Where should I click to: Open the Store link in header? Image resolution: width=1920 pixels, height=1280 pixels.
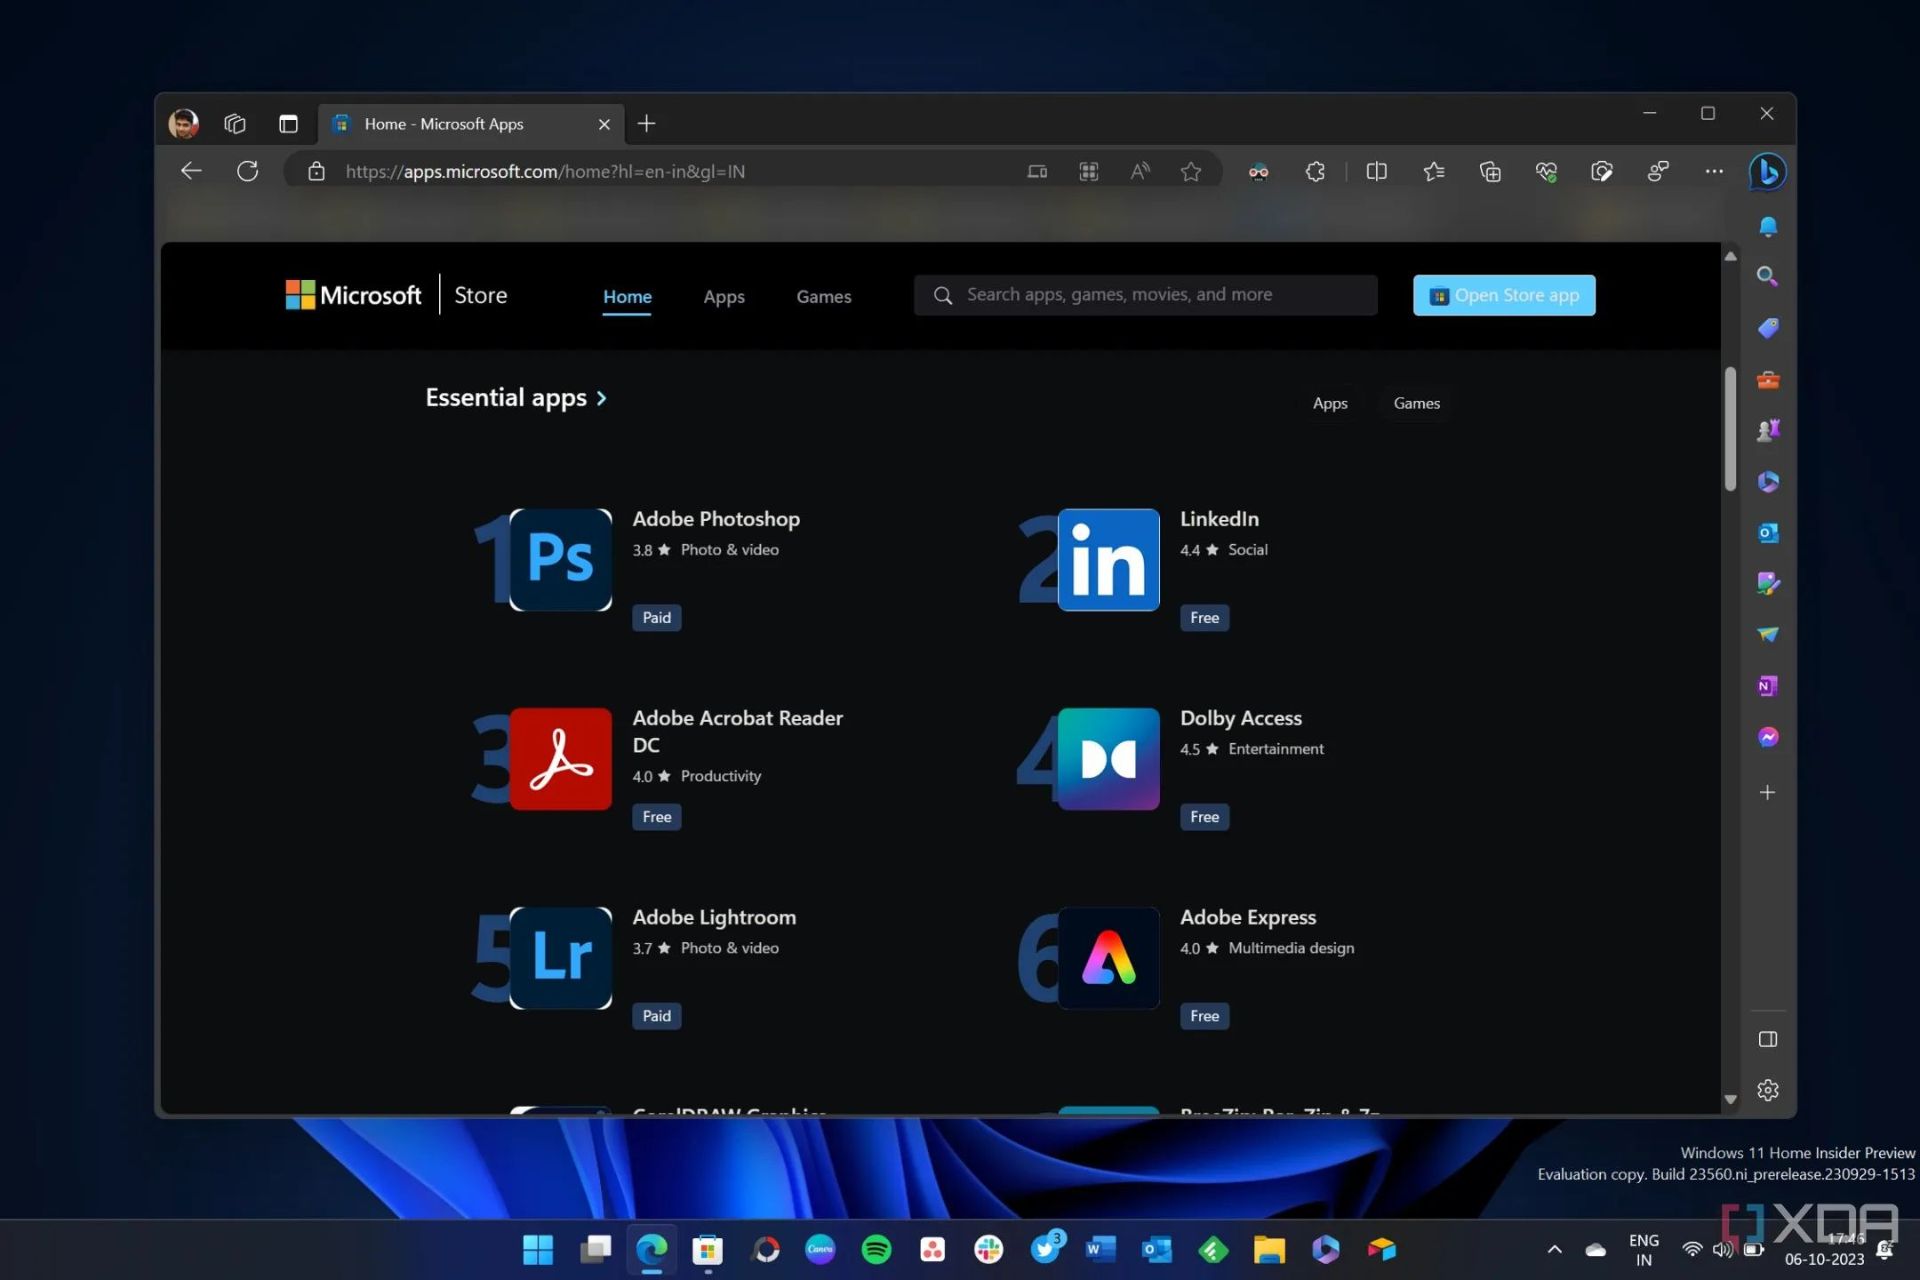[x=481, y=295]
